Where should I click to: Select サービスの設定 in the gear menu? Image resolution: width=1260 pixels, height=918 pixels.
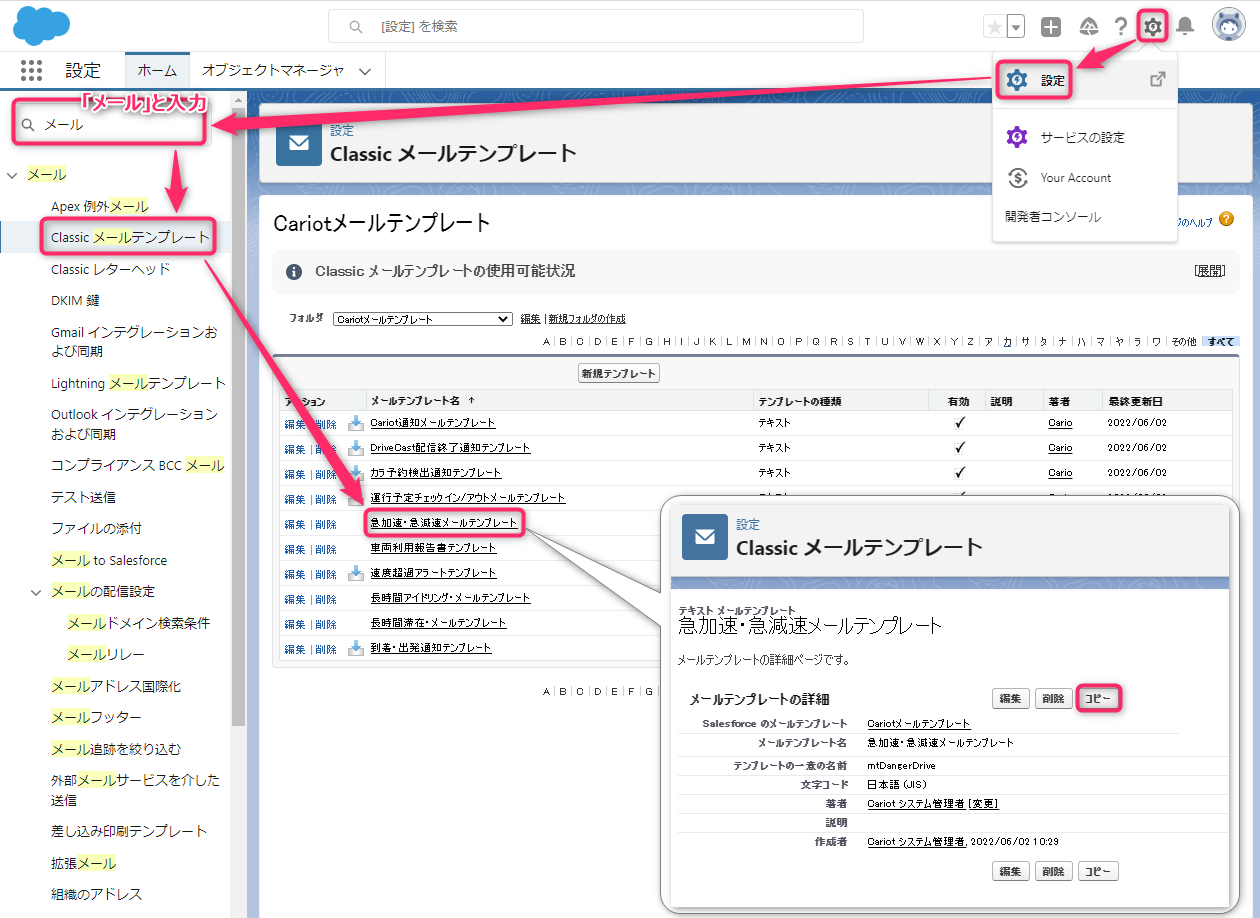pyautogui.click(x=1082, y=137)
